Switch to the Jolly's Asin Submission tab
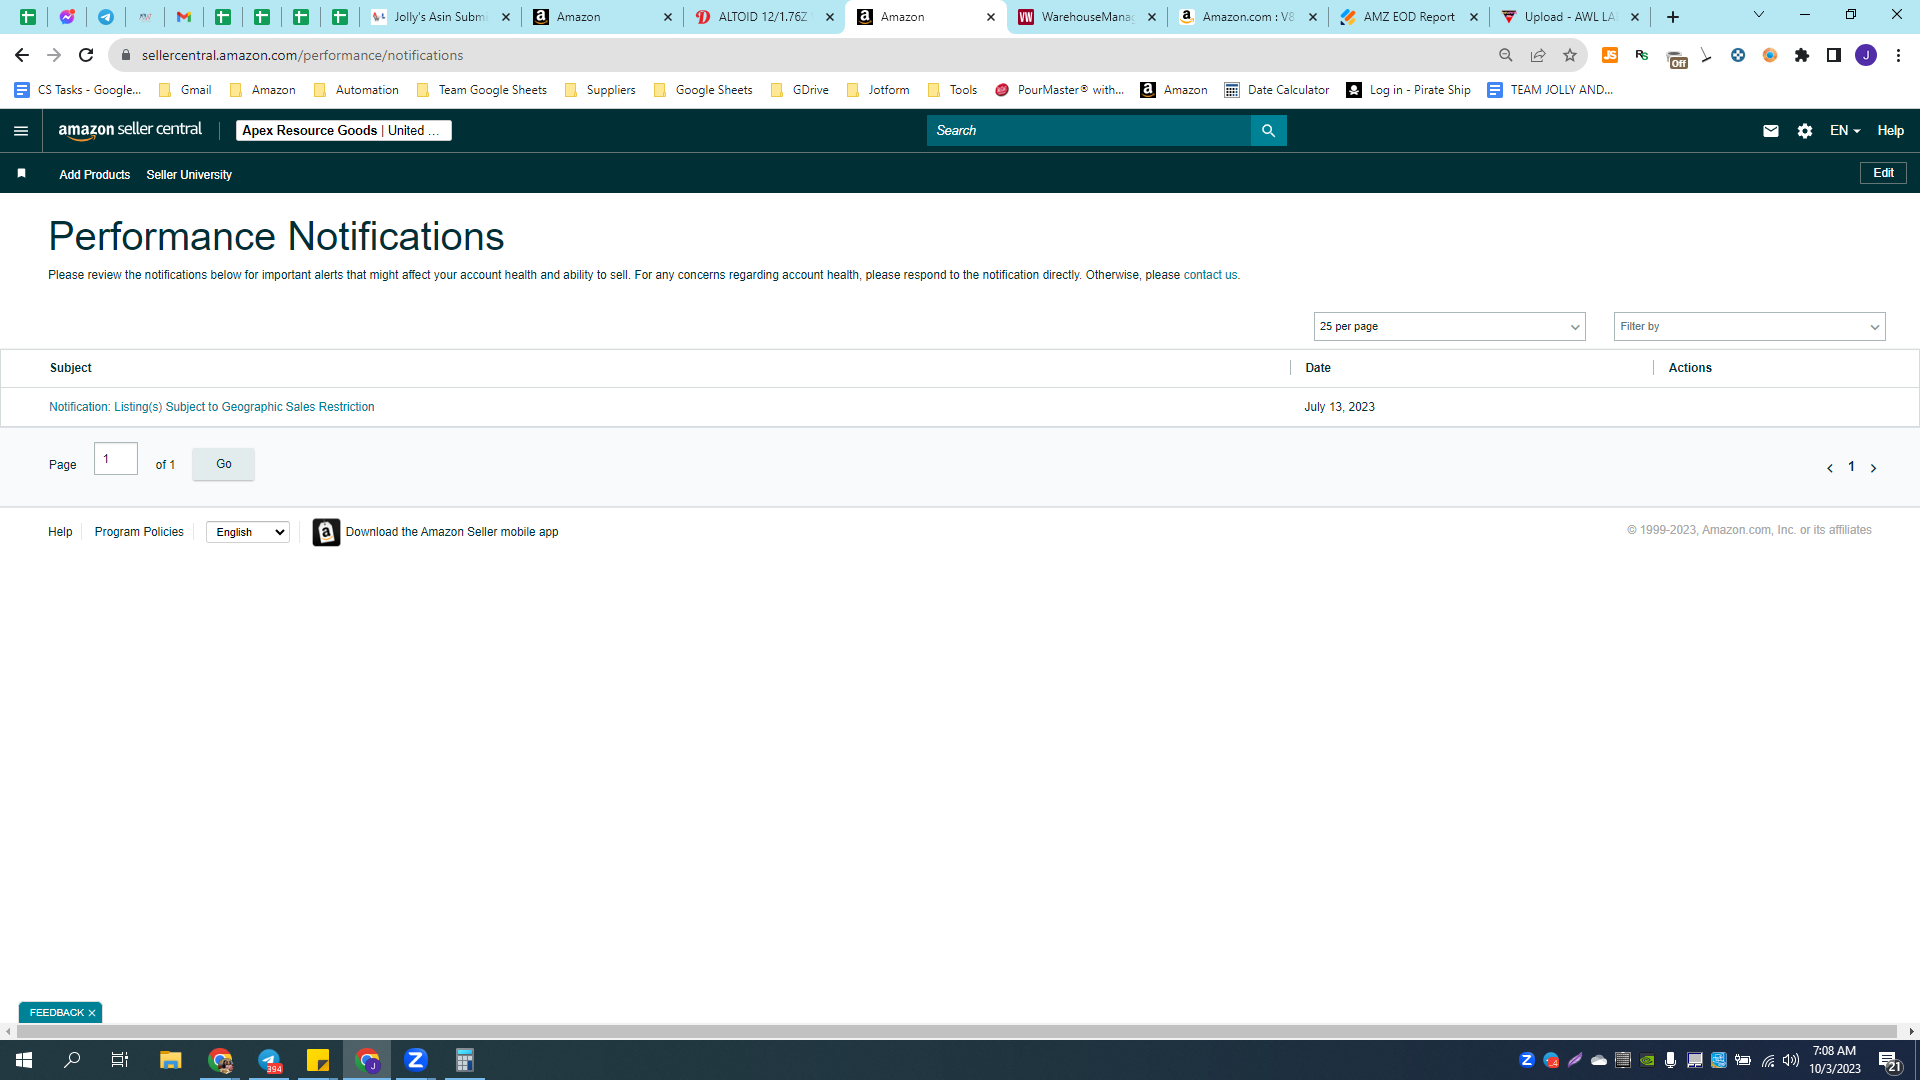 [x=440, y=17]
